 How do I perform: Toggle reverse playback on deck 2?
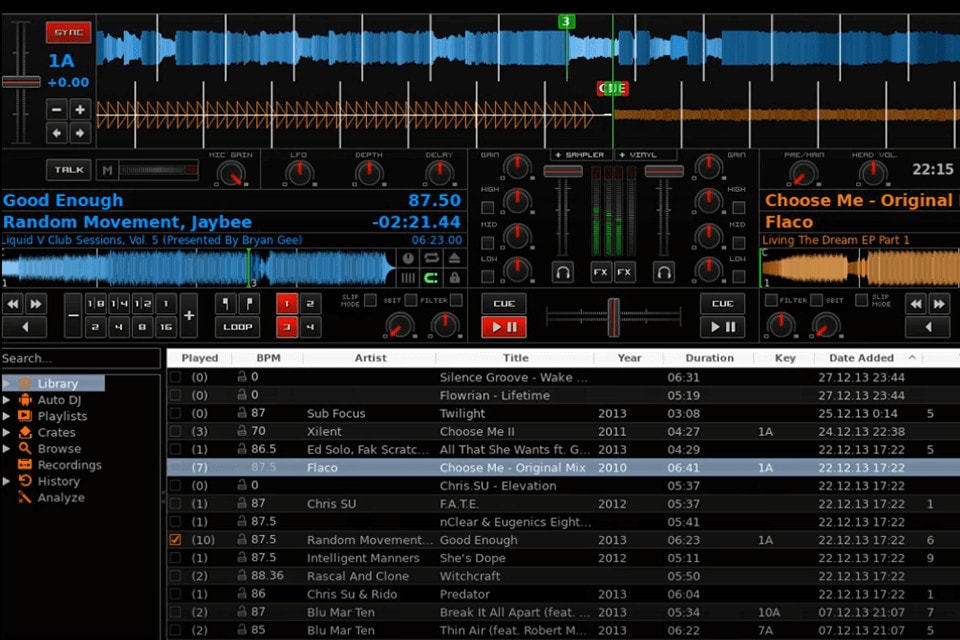(928, 327)
